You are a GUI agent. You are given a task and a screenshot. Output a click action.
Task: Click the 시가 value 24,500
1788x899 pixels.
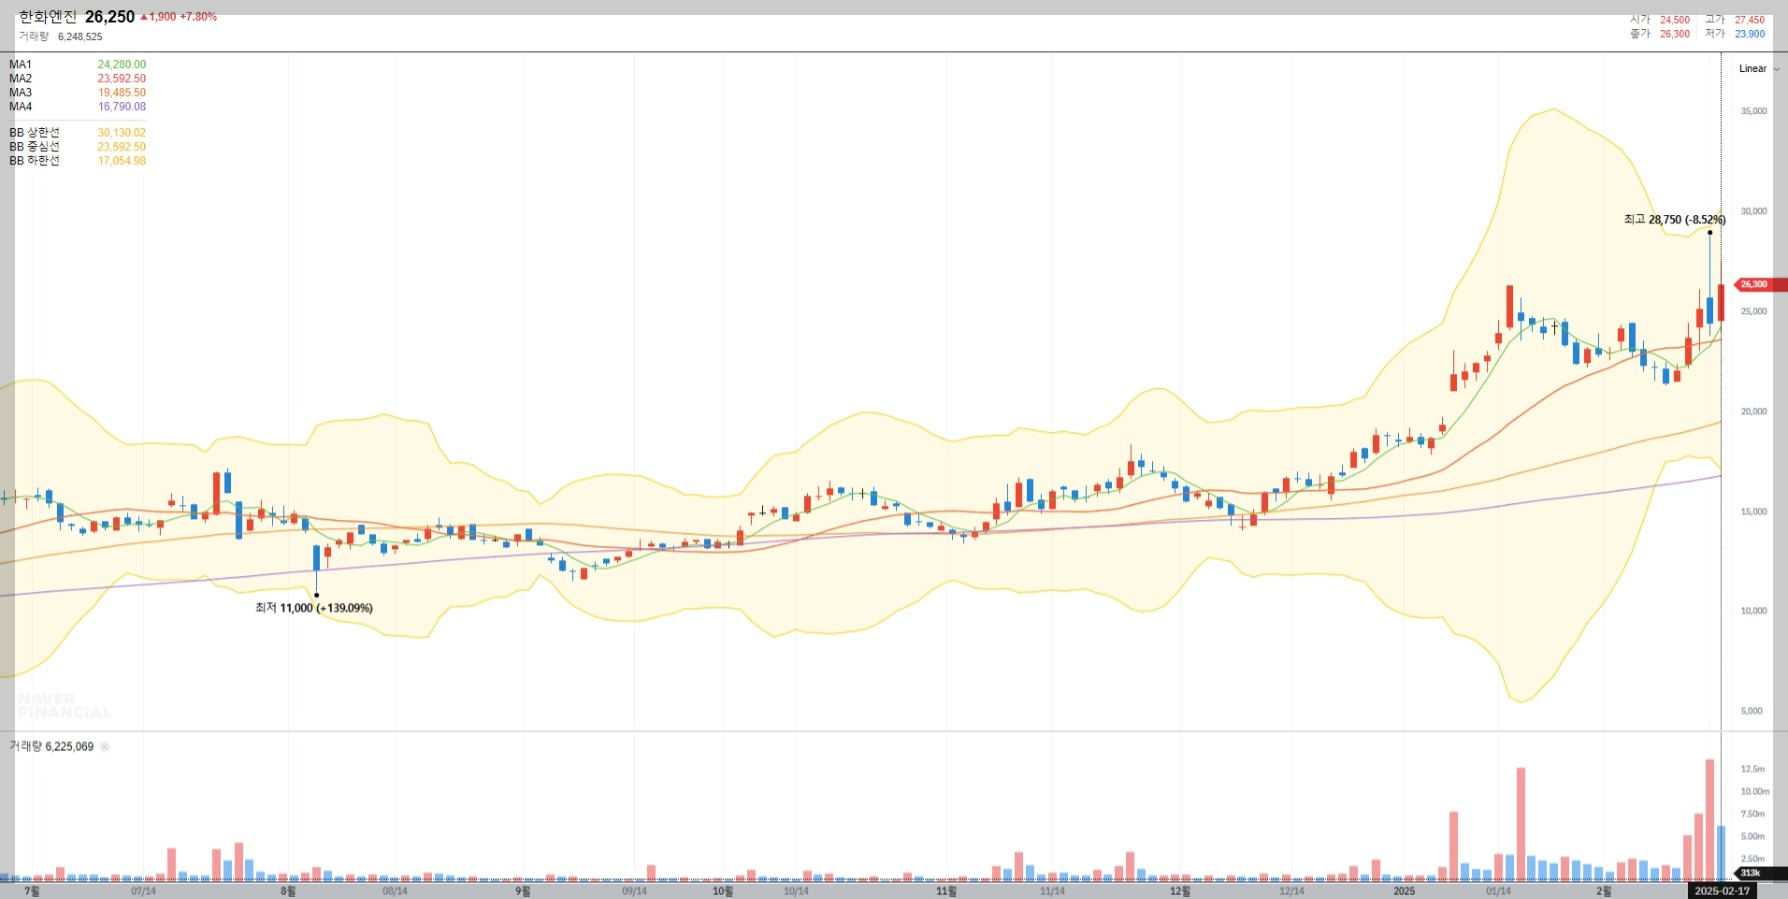click(x=1675, y=20)
